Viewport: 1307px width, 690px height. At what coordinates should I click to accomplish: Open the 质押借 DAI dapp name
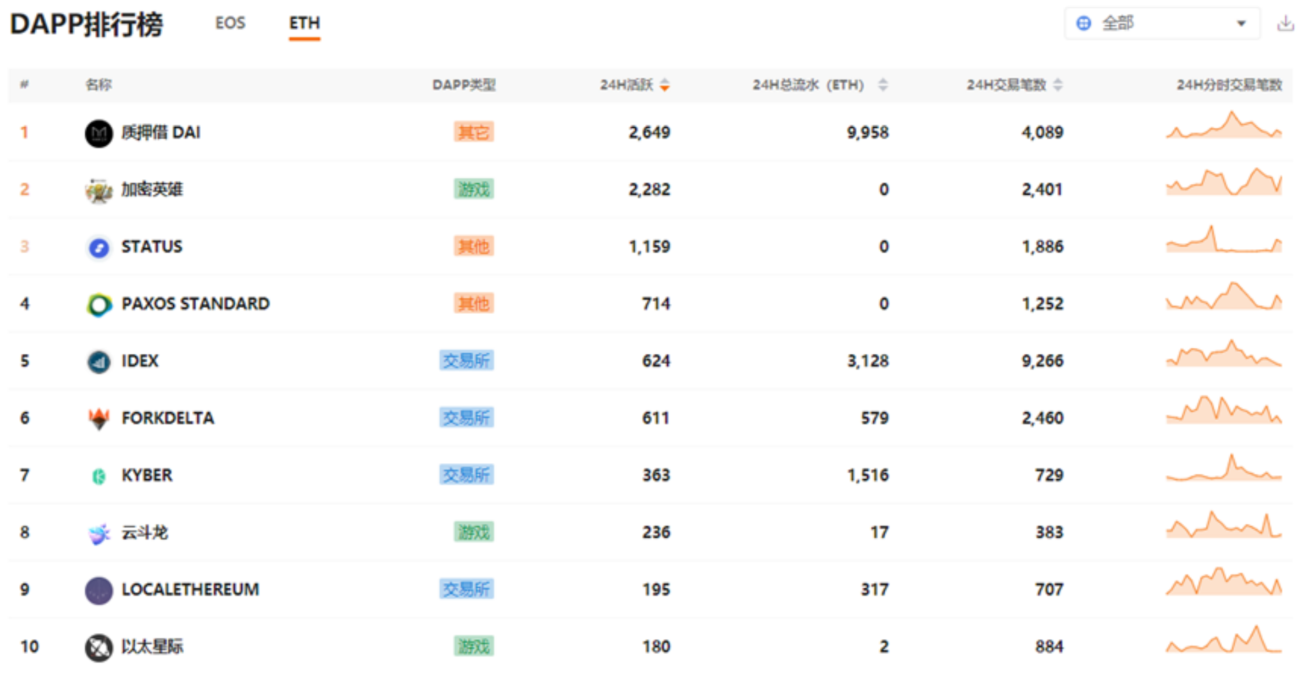click(160, 132)
